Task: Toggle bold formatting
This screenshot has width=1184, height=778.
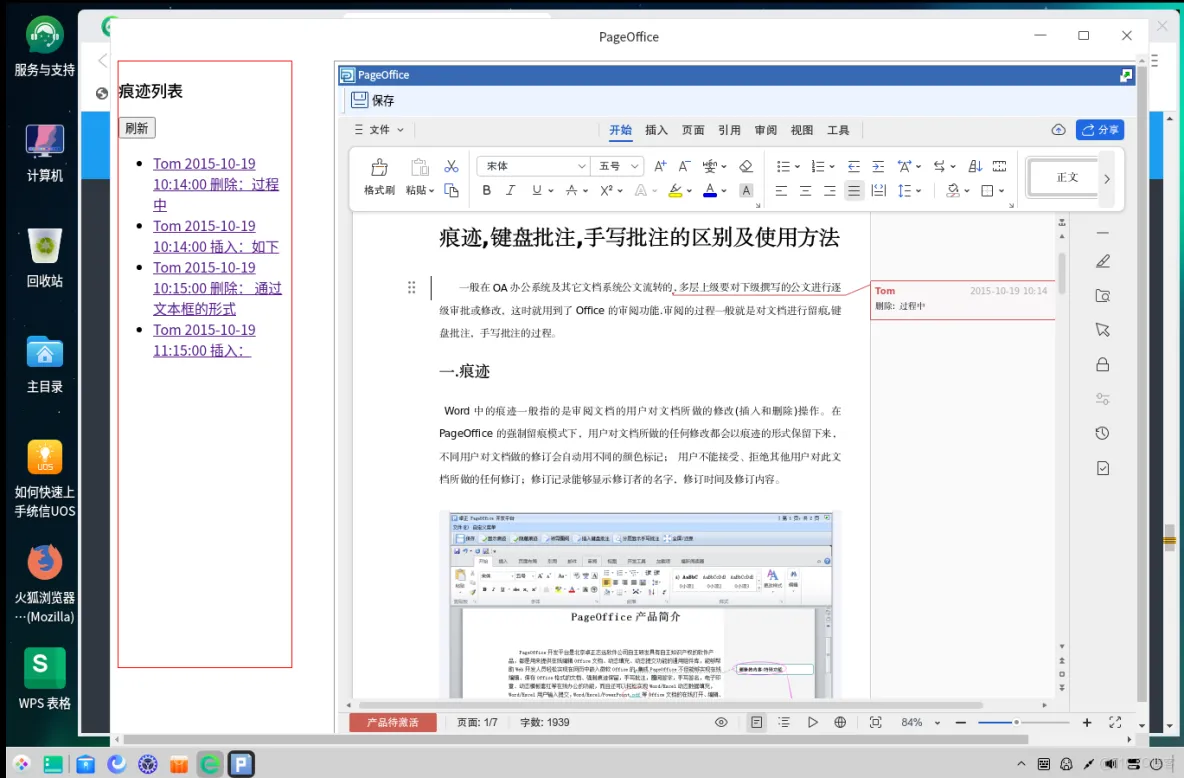Action: 486,190
